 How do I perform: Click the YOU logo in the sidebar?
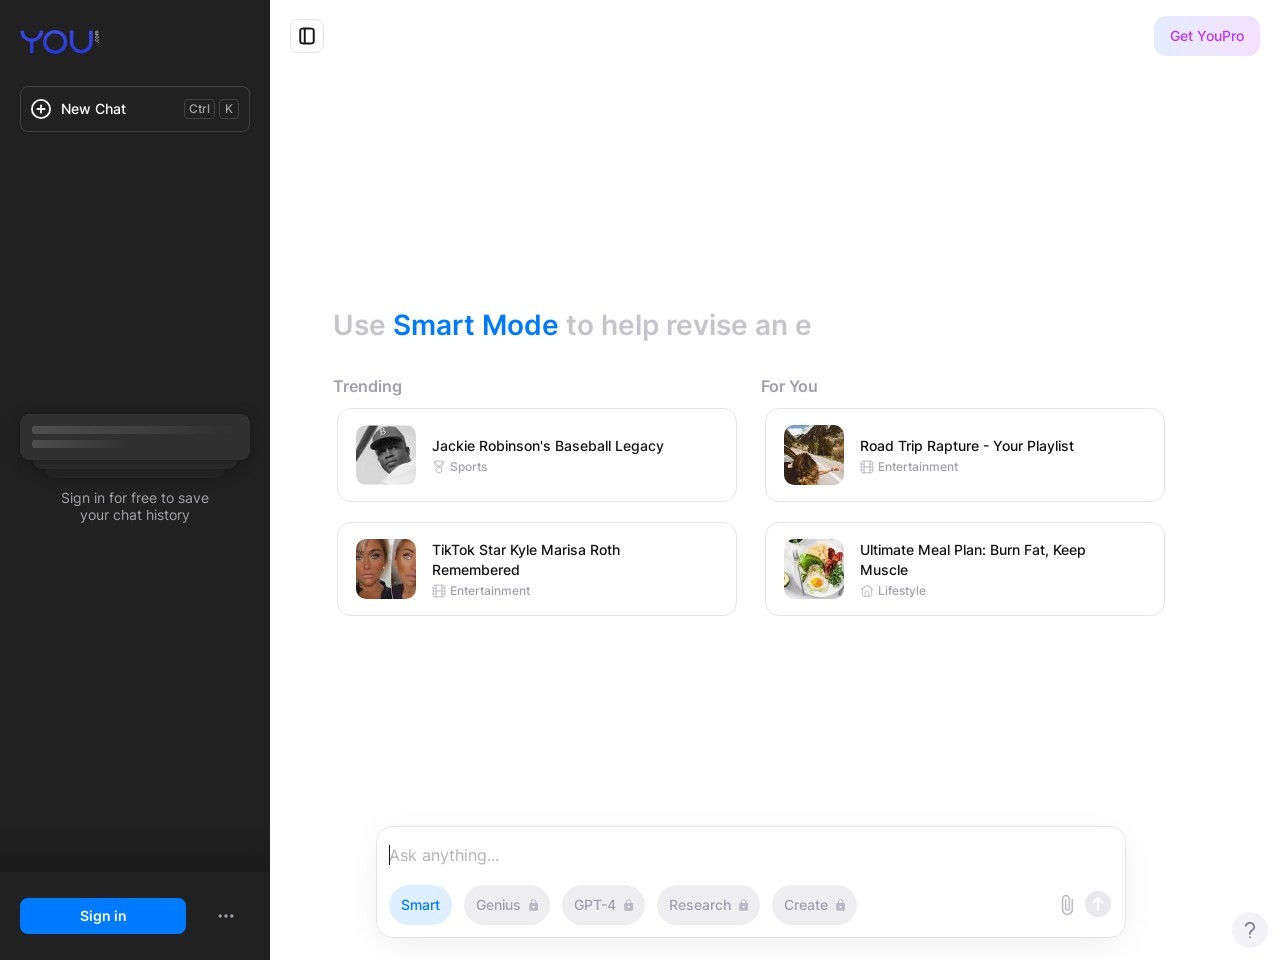[x=59, y=41]
